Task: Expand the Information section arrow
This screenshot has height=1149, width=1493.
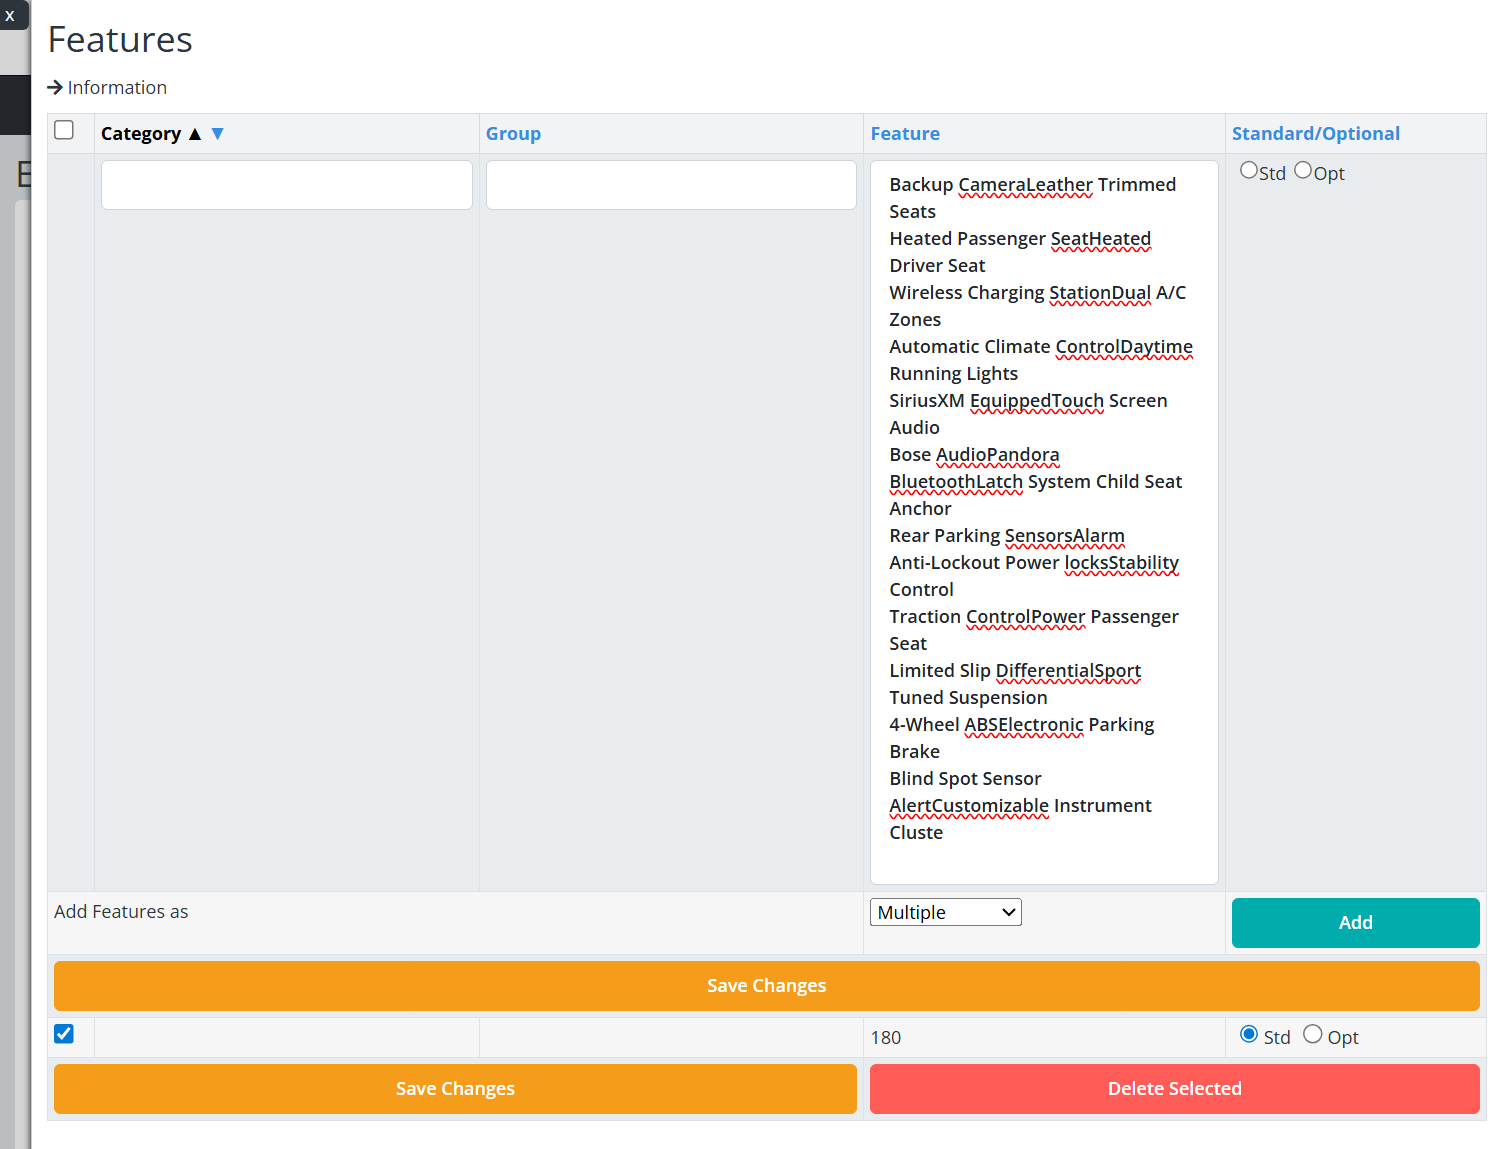Action: tap(55, 88)
